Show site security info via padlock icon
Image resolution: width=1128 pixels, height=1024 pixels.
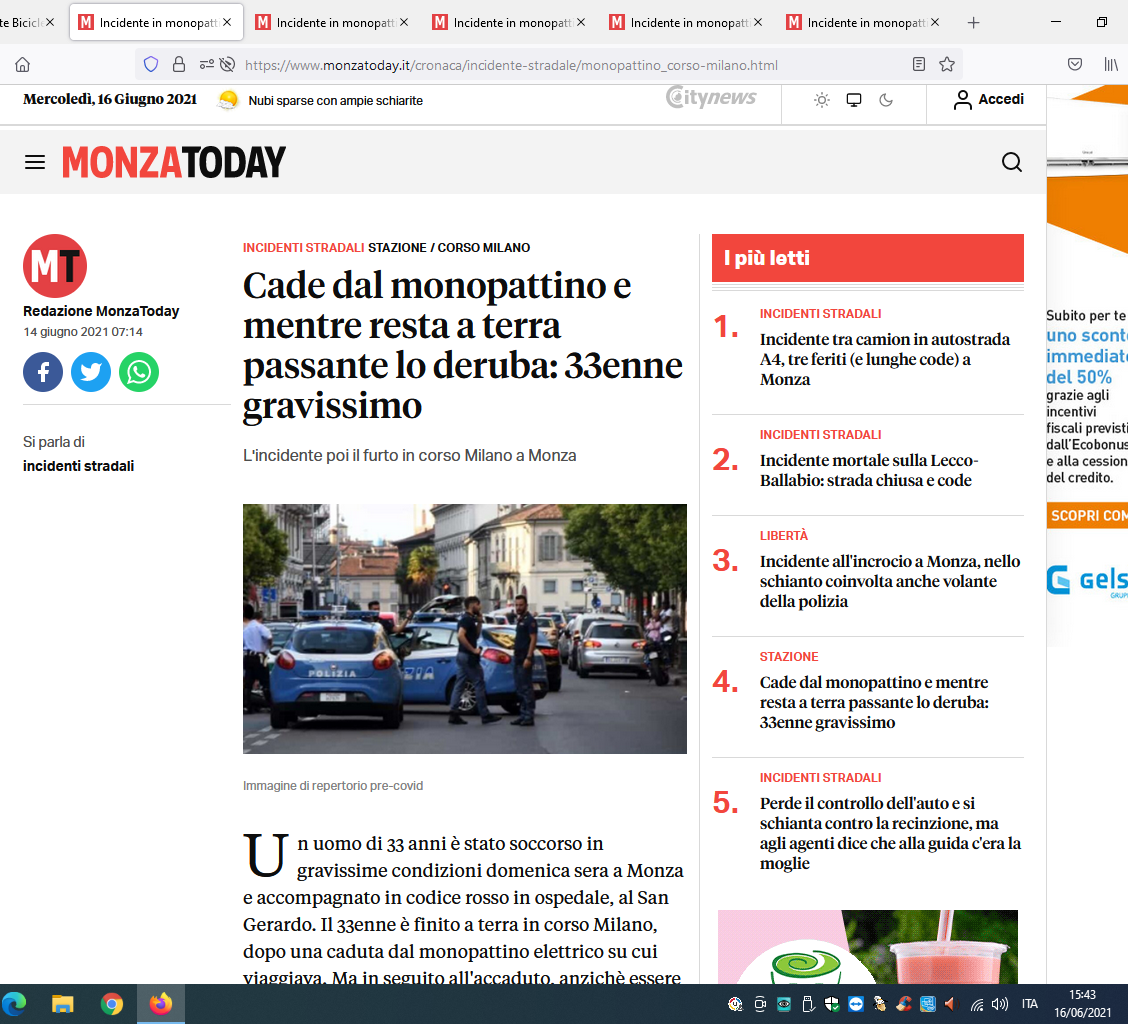(x=178, y=65)
